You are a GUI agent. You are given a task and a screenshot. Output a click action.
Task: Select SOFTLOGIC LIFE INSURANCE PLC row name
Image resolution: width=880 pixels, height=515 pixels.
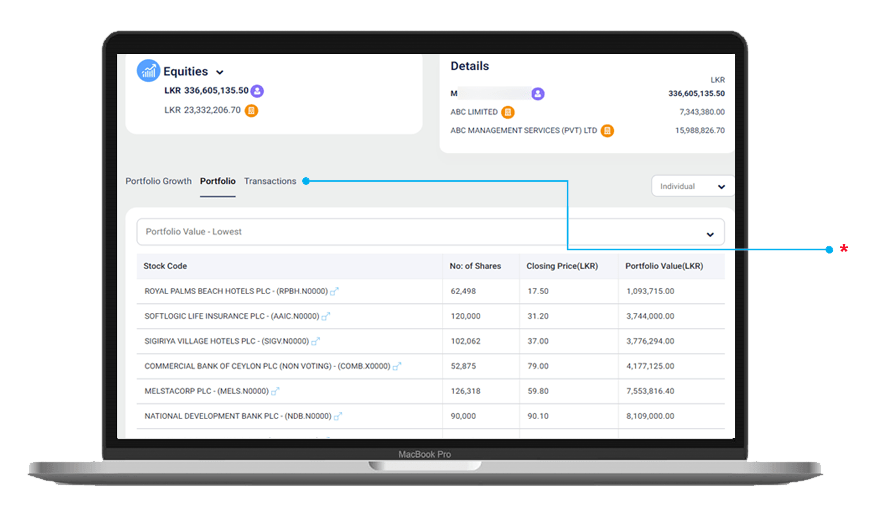coord(232,316)
